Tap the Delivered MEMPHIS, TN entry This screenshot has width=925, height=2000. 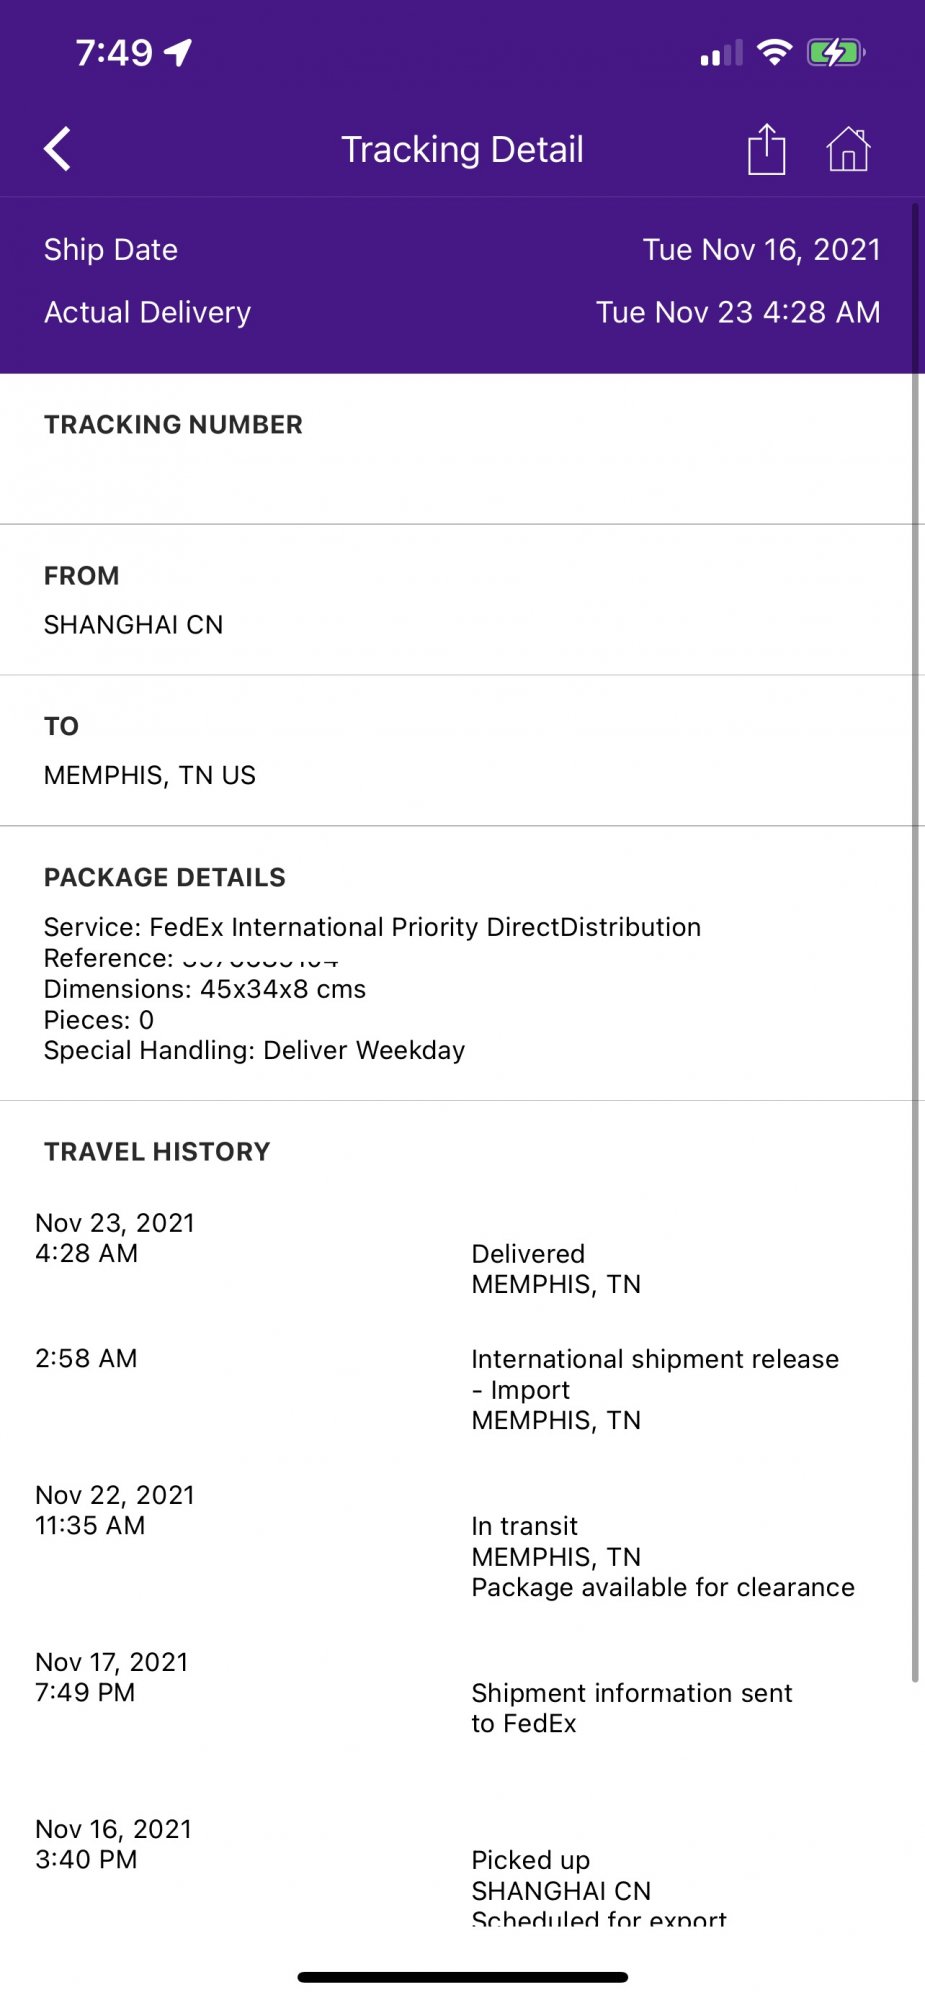coord(556,1269)
